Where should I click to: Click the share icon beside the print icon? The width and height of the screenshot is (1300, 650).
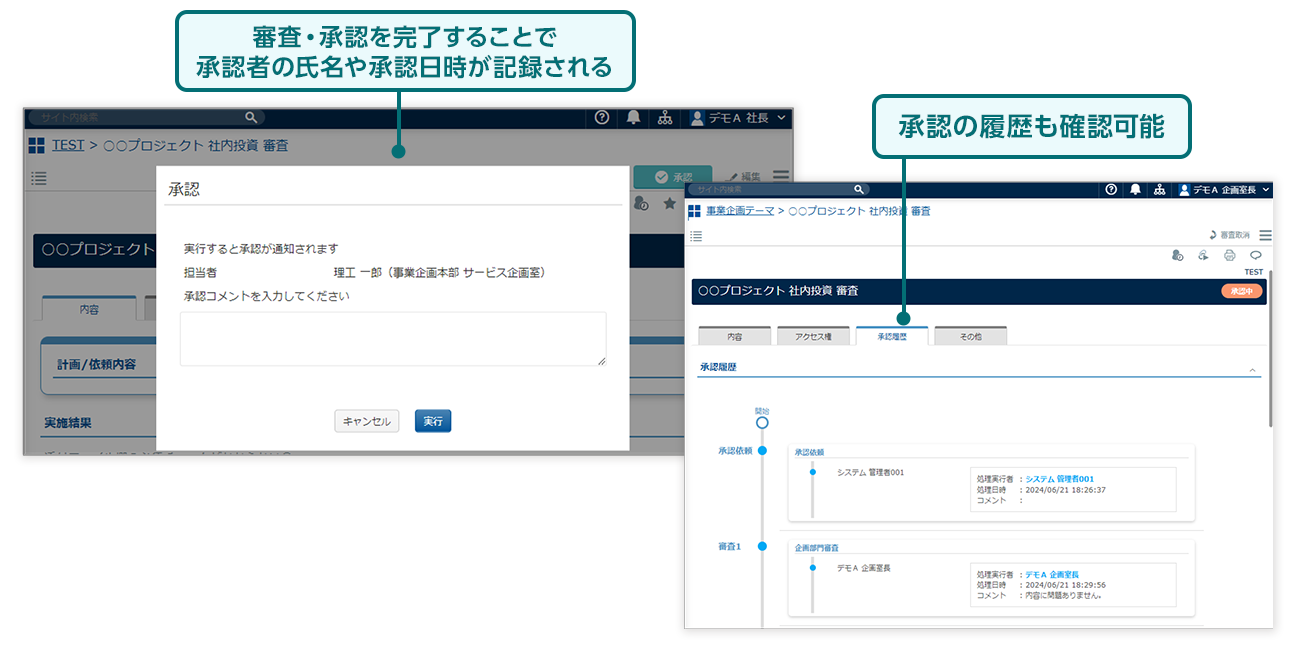[x=1203, y=255]
